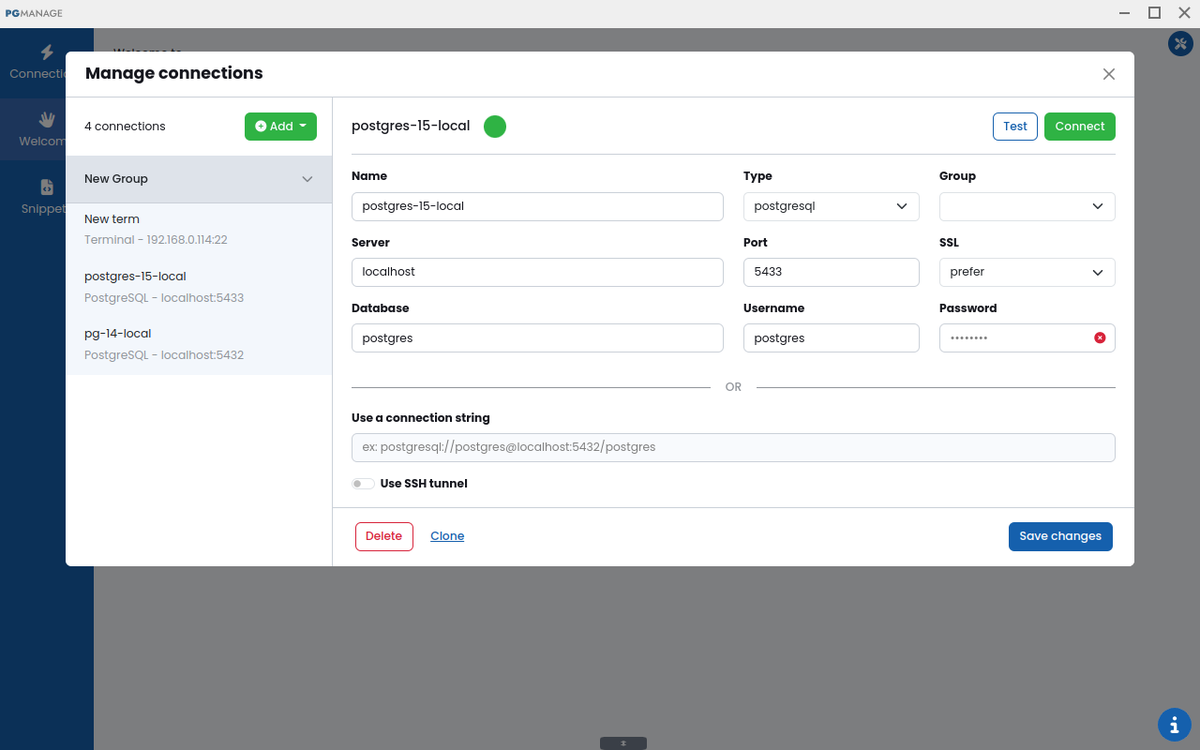
Task: Open the tools icon at the top right
Action: pos(1179,44)
